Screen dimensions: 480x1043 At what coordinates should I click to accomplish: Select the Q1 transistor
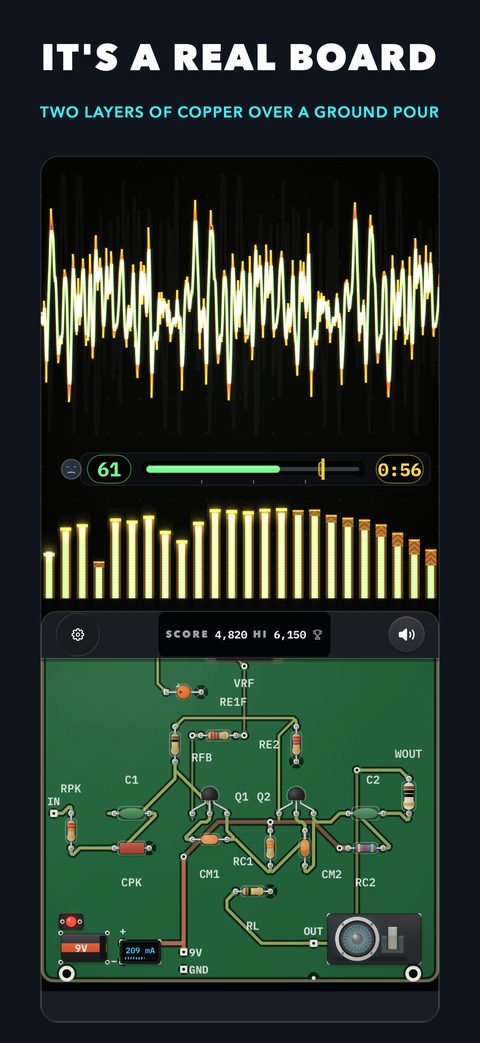pos(210,796)
